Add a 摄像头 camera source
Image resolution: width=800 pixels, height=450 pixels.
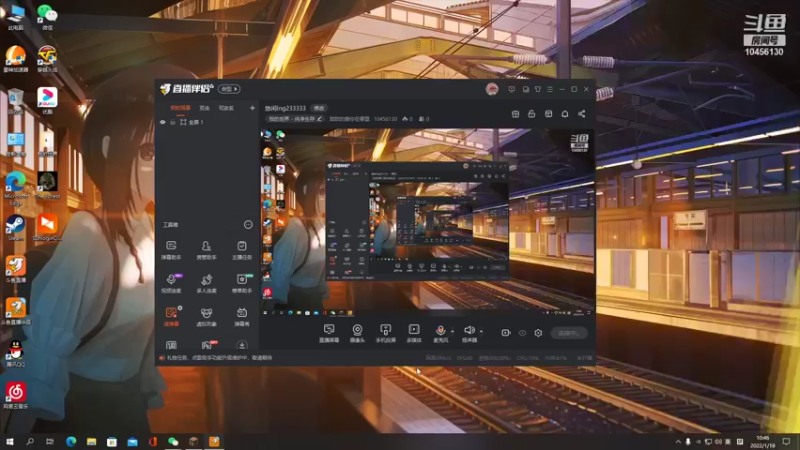[x=357, y=333]
